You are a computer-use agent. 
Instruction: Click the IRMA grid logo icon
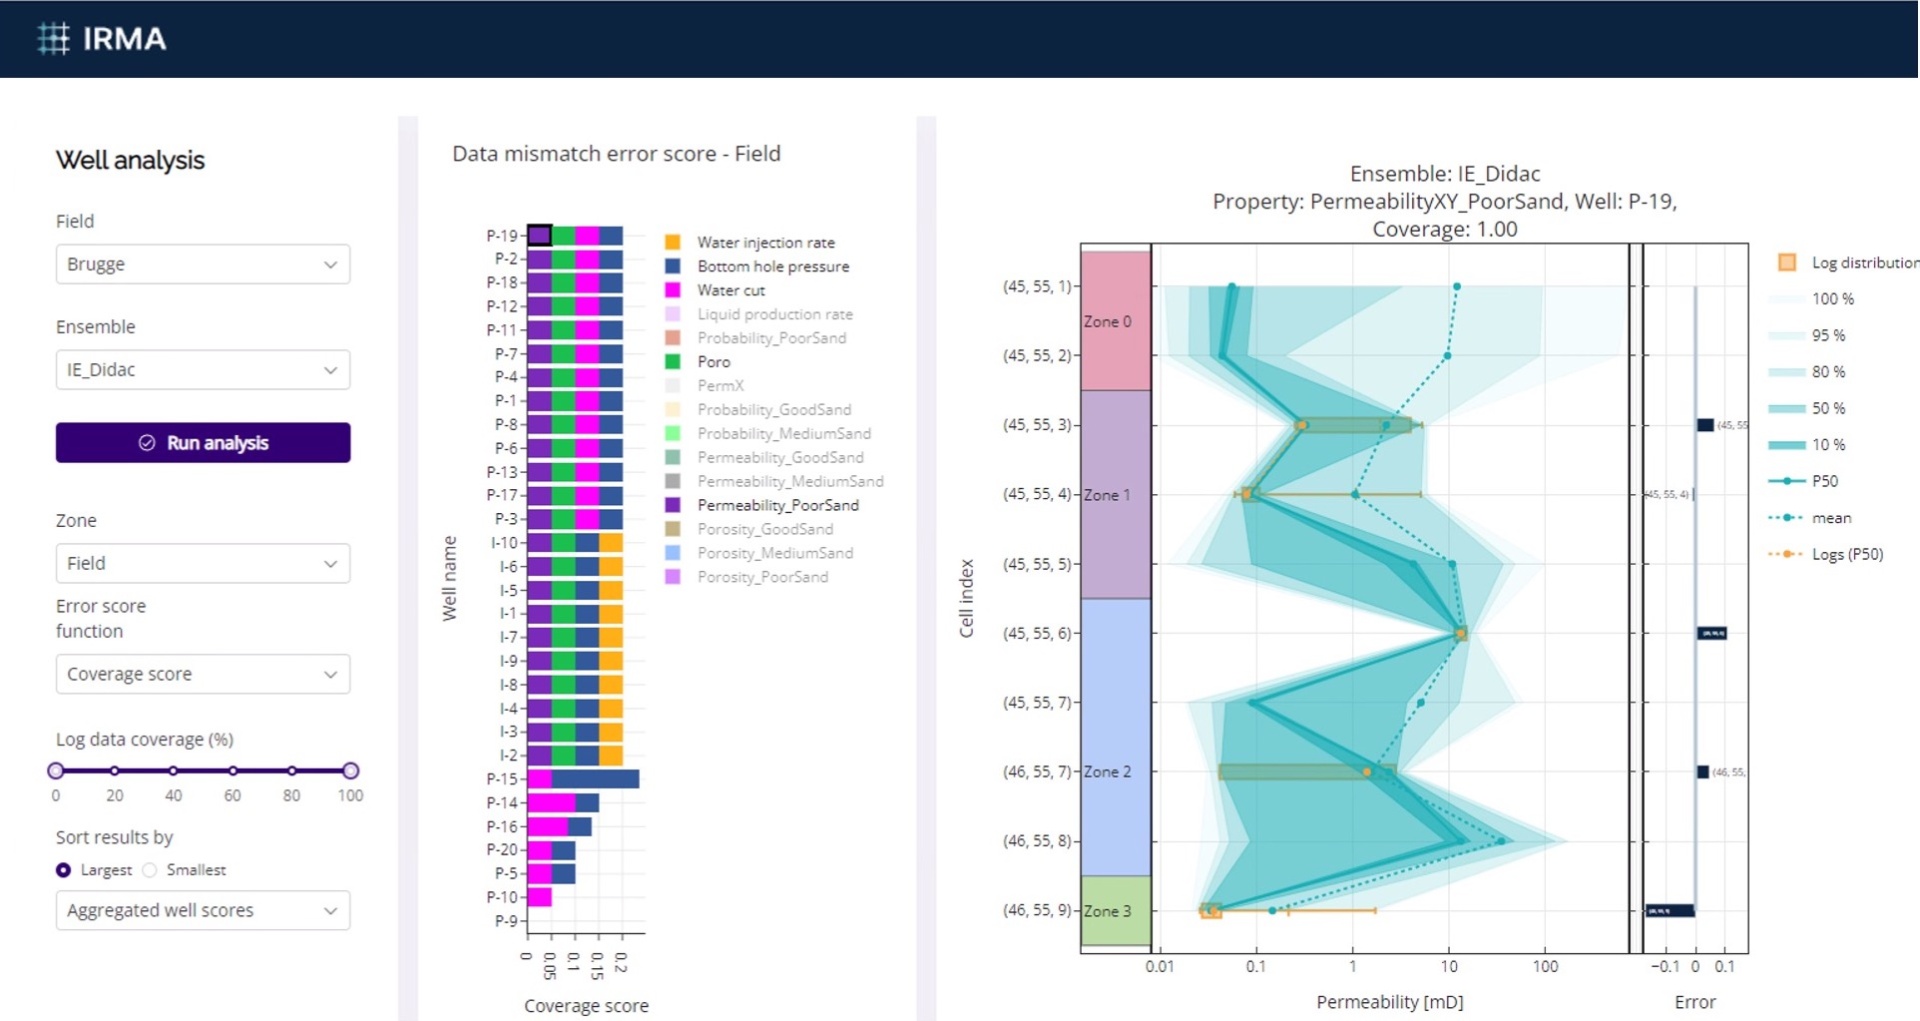click(53, 39)
